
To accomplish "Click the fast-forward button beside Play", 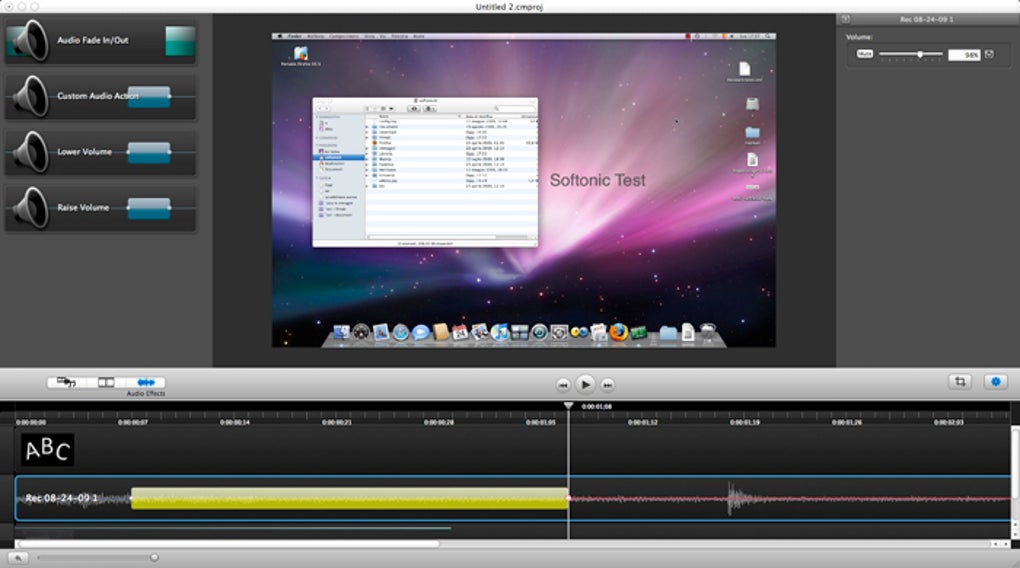I will (608, 384).
